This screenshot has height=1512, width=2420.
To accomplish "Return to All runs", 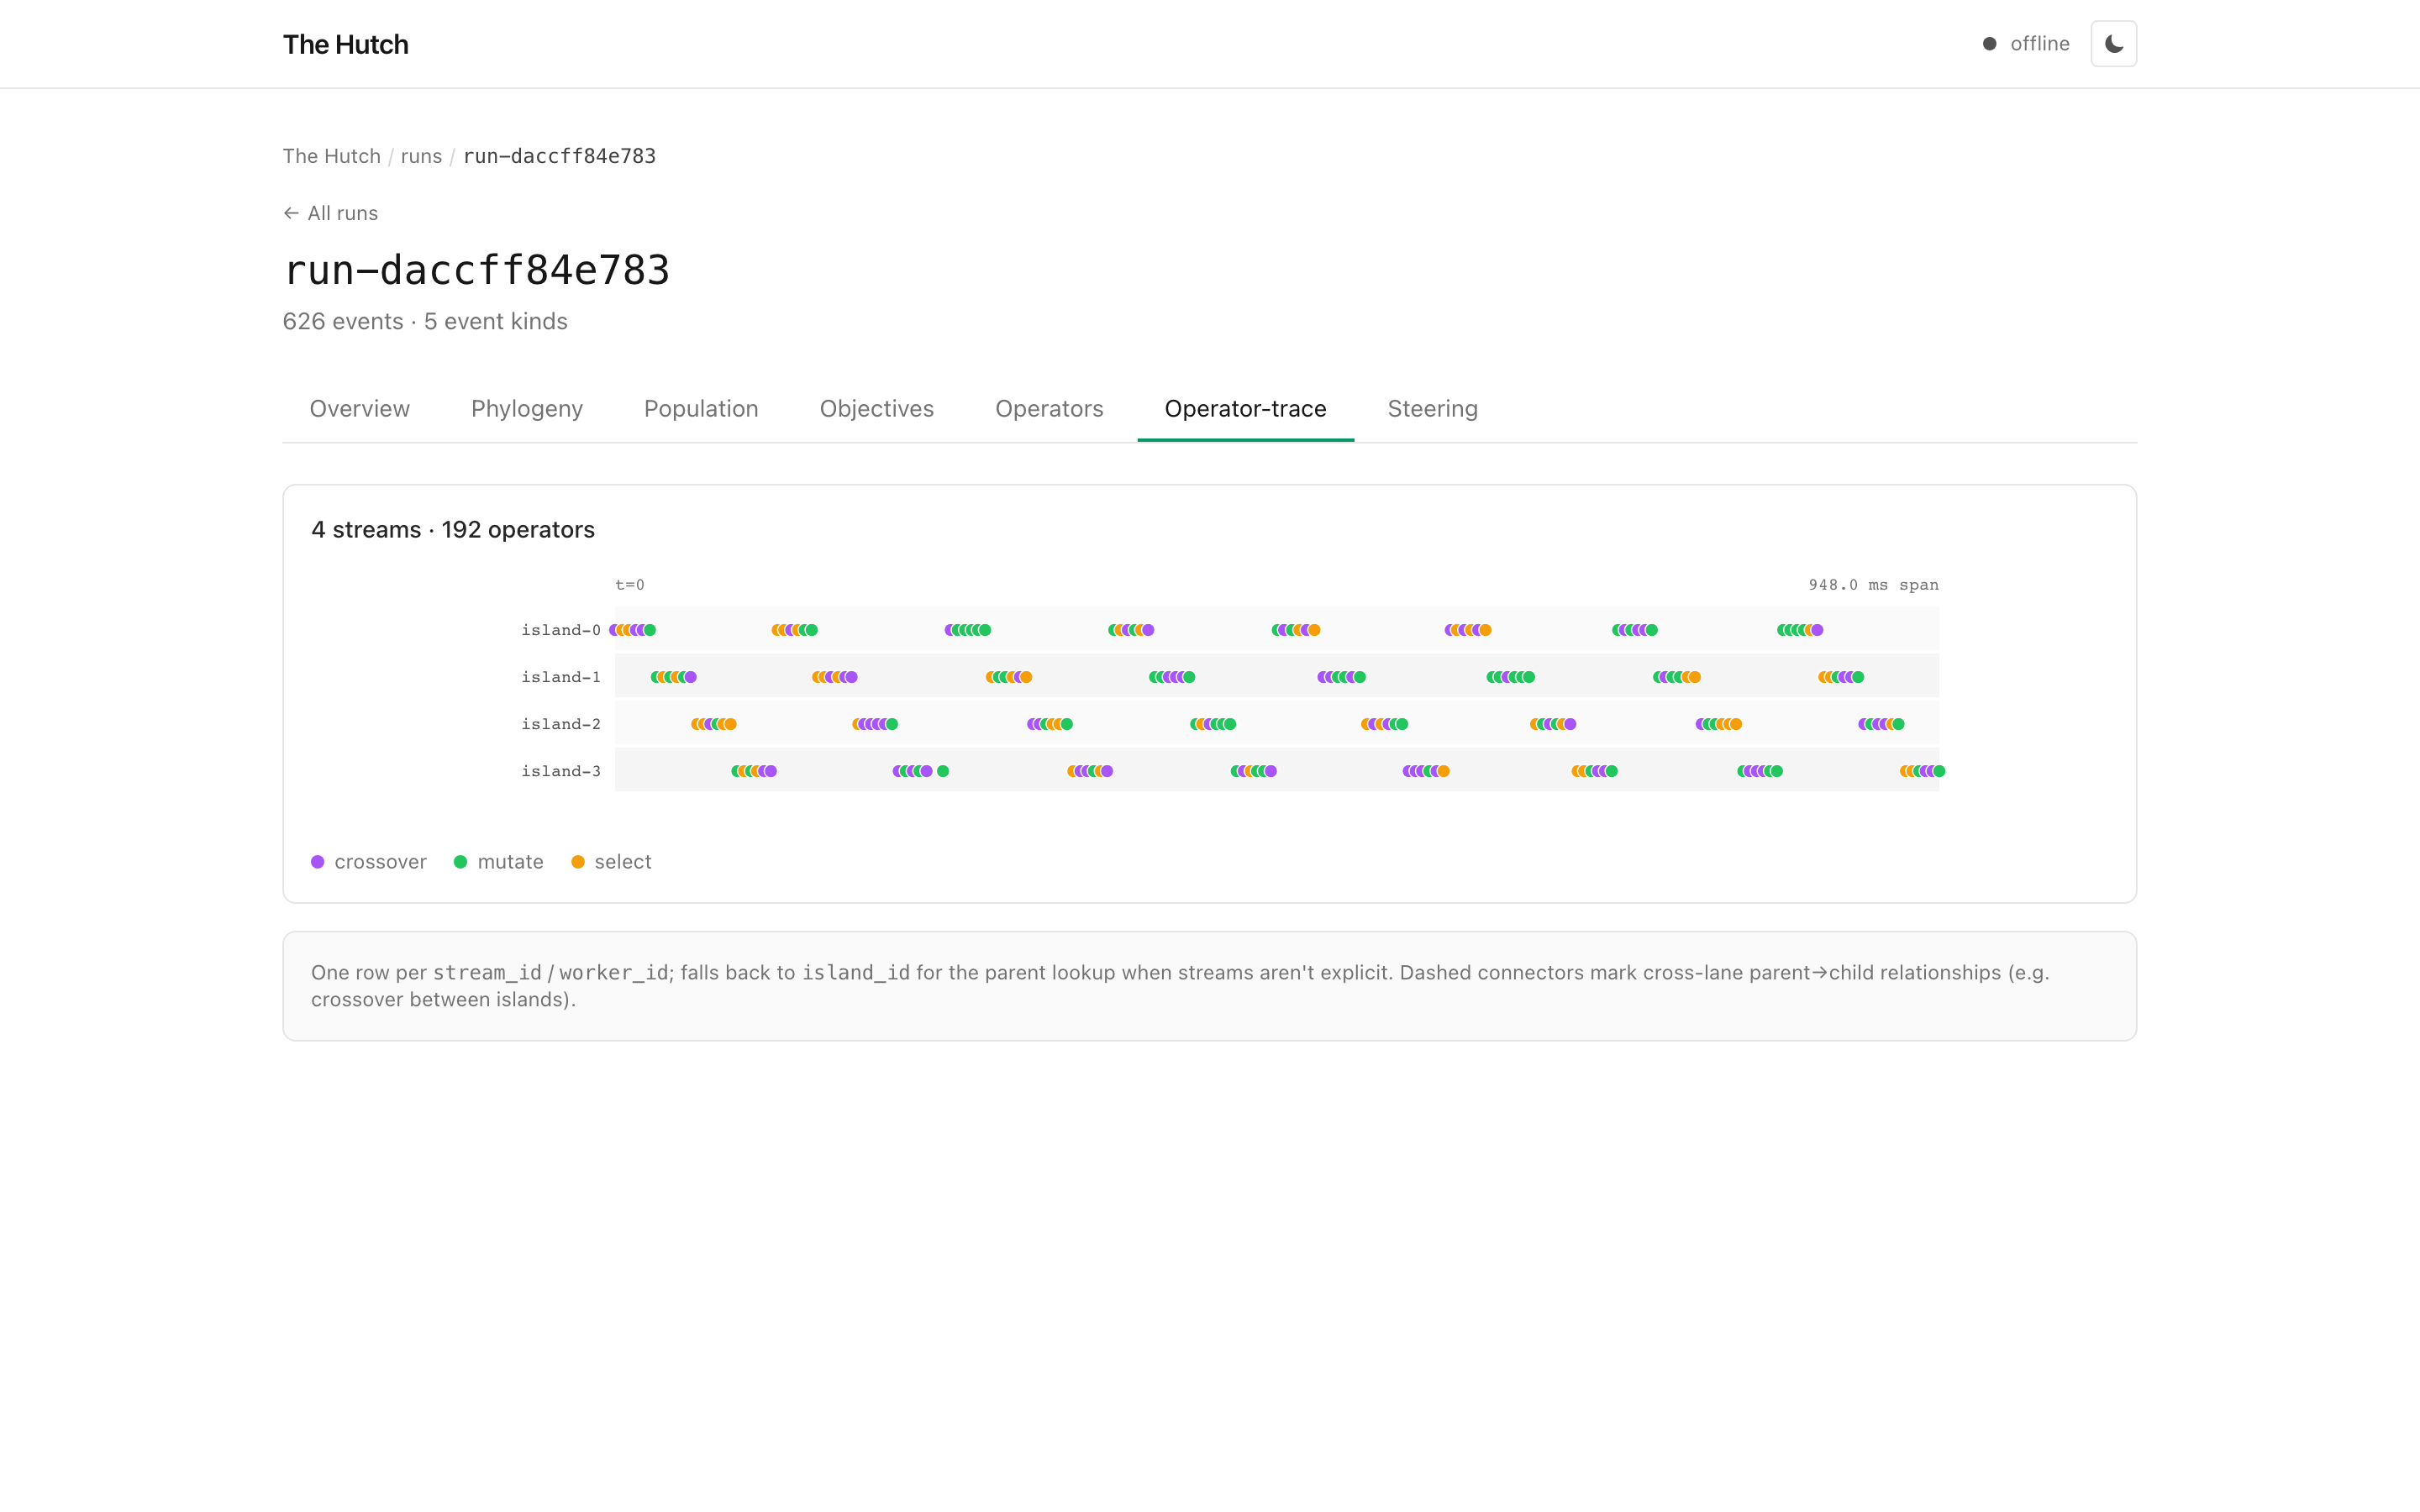I will [331, 213].
